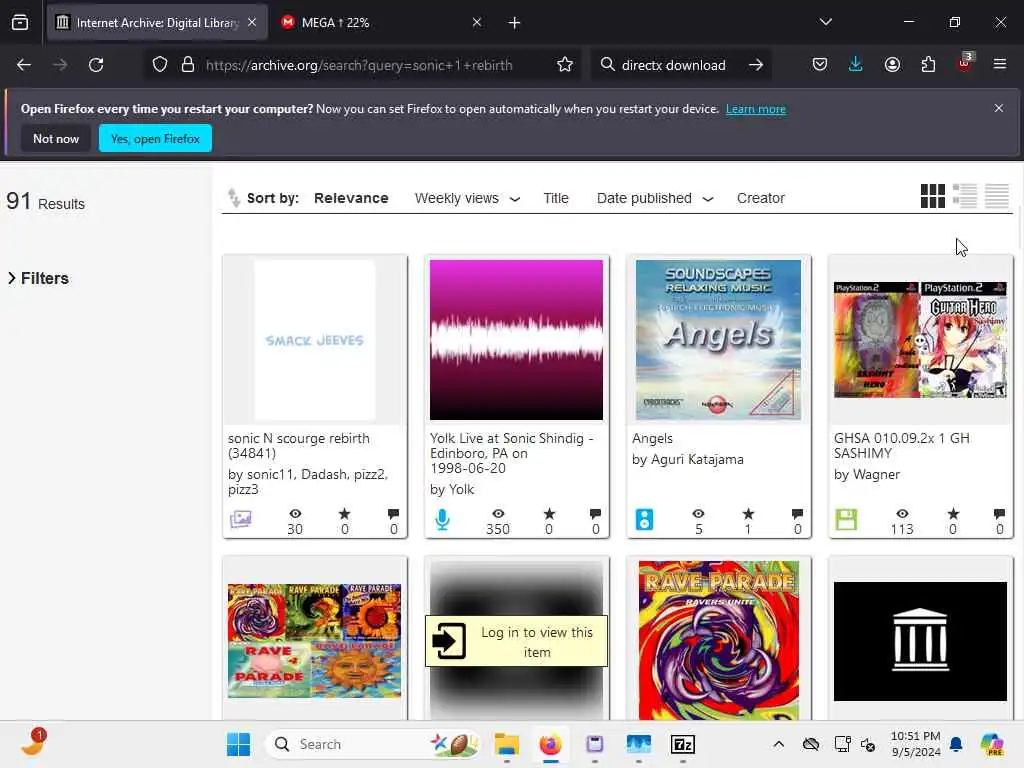Open a new browser tab
Viewport: 1024px width, 768px height.
click(x=515, y=23)
